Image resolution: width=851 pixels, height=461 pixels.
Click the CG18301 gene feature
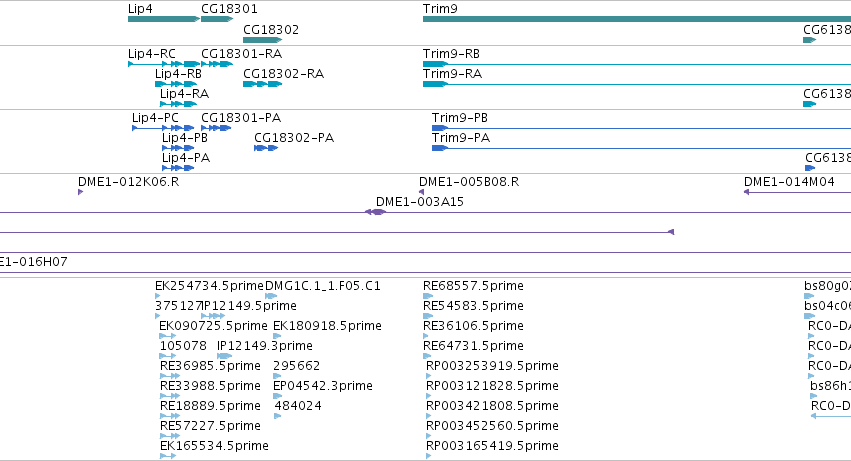(217, 19)
